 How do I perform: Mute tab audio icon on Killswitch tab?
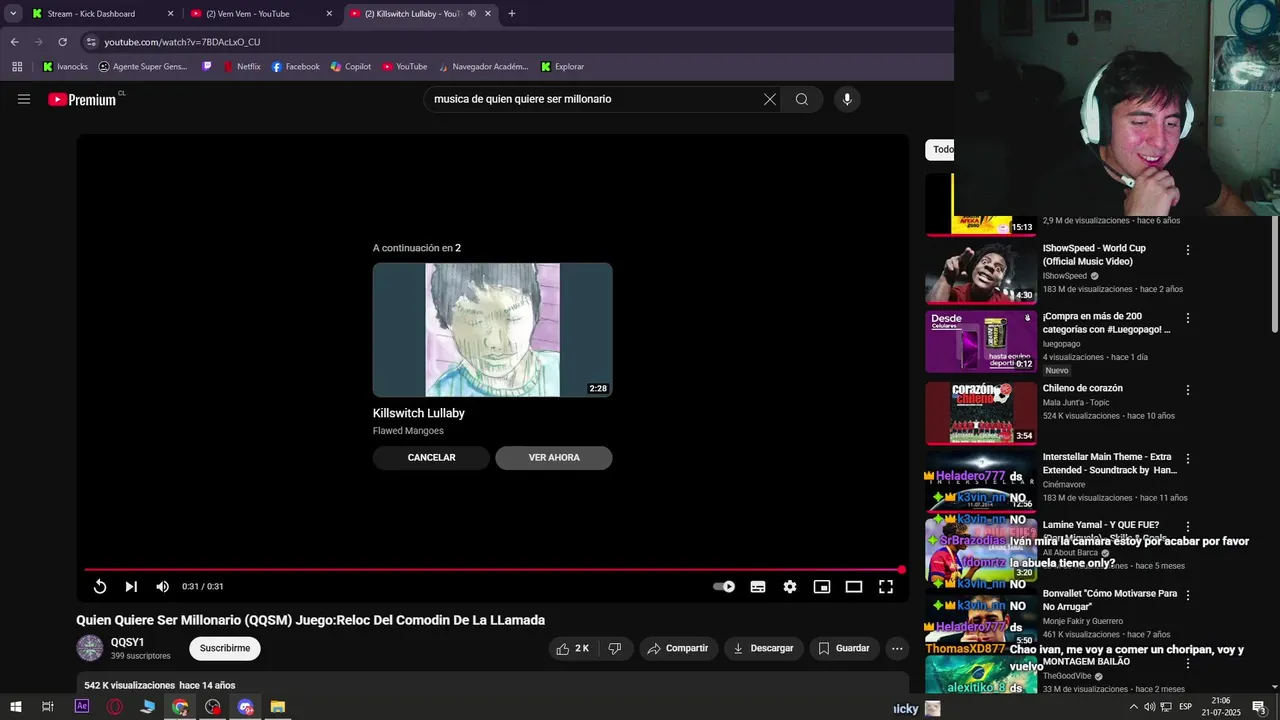471,14
